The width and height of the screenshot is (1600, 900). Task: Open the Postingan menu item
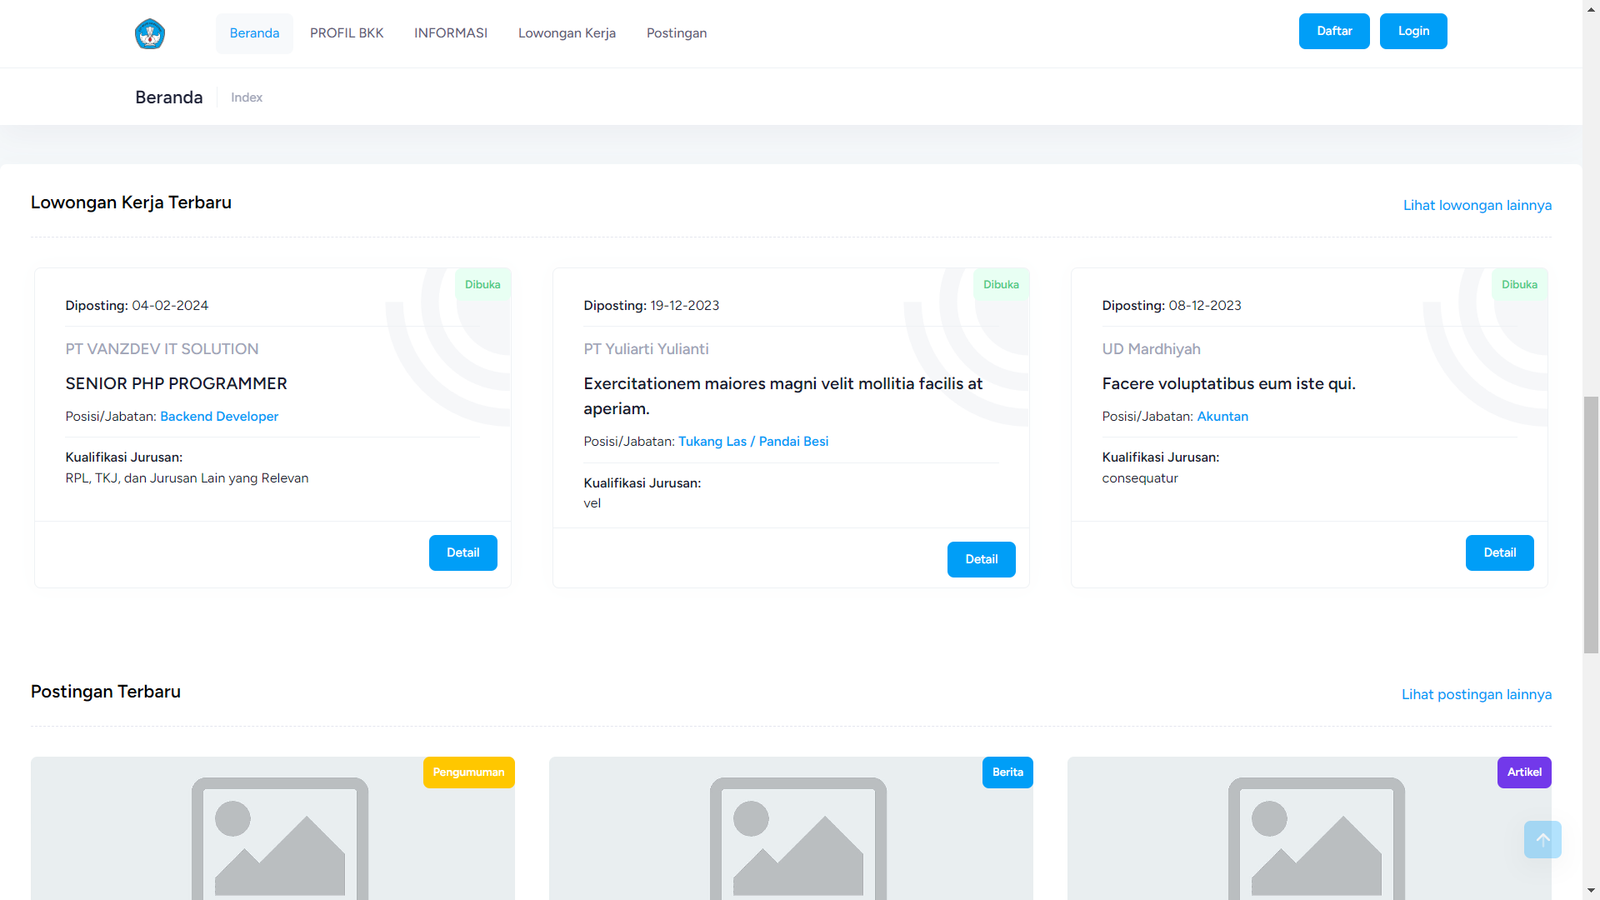coord(676,33)
